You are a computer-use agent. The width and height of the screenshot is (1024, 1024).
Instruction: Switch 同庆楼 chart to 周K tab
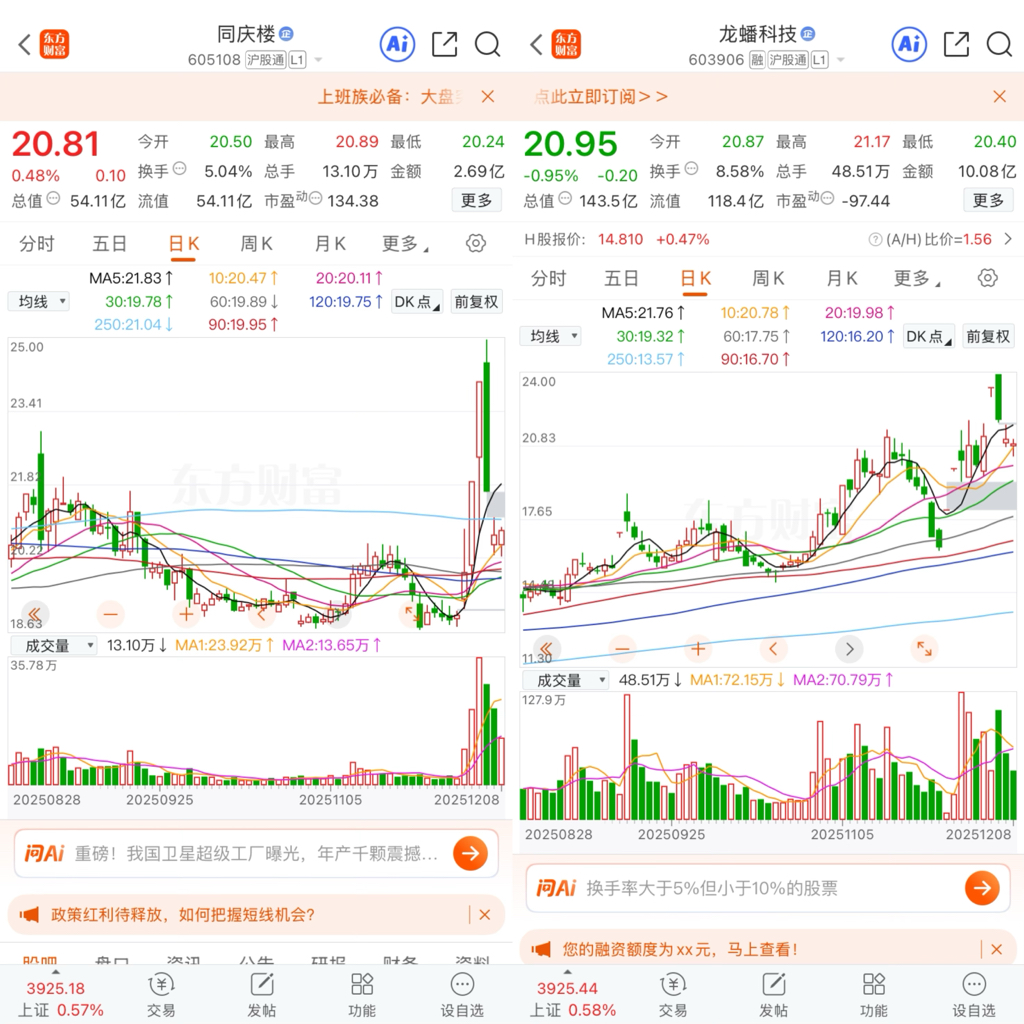(257, 244)
